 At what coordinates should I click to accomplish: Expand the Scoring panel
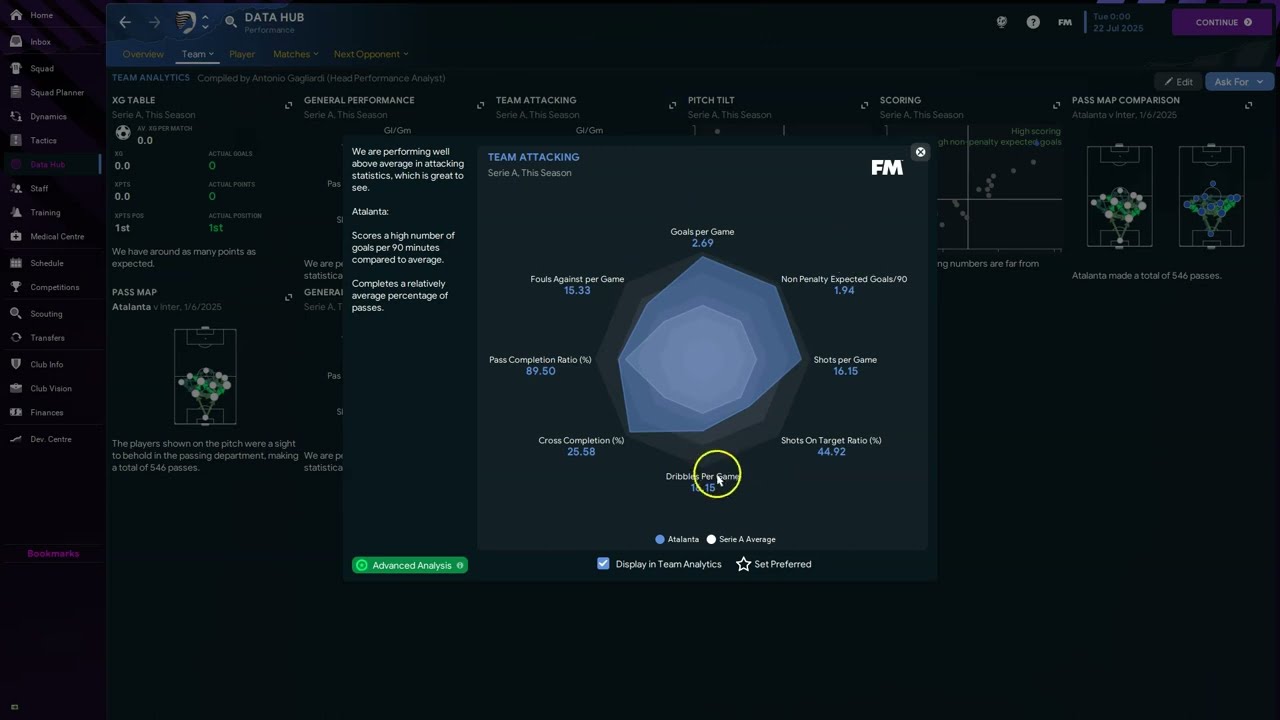coord(1057,105)
